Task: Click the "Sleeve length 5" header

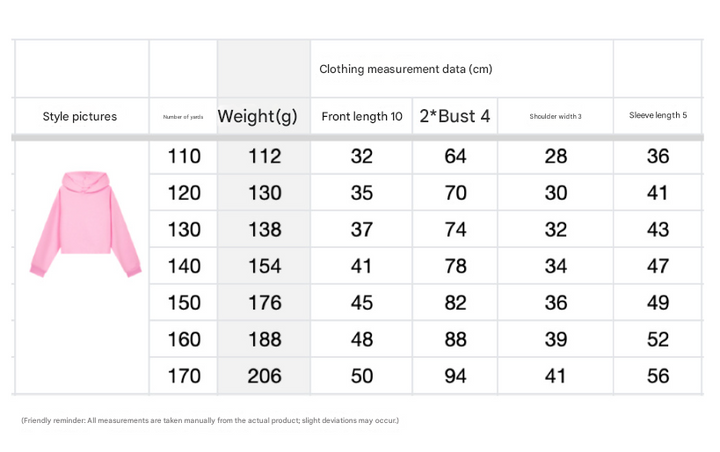Action: [658, 116]
